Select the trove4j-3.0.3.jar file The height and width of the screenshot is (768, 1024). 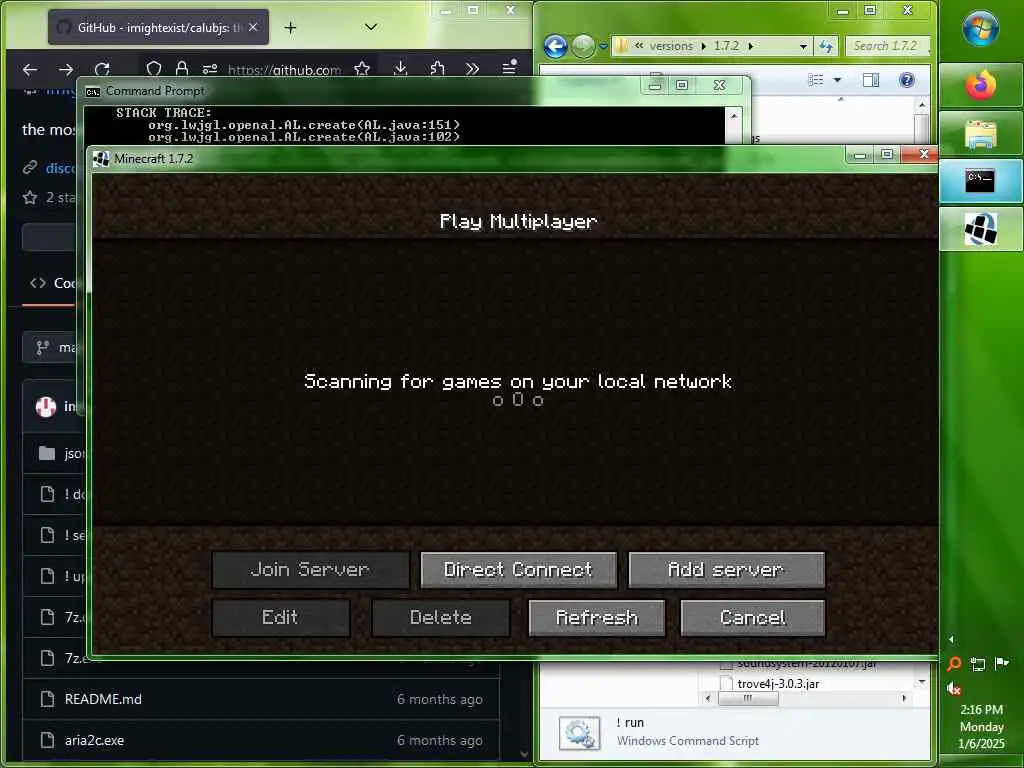[x=778, y=684]
